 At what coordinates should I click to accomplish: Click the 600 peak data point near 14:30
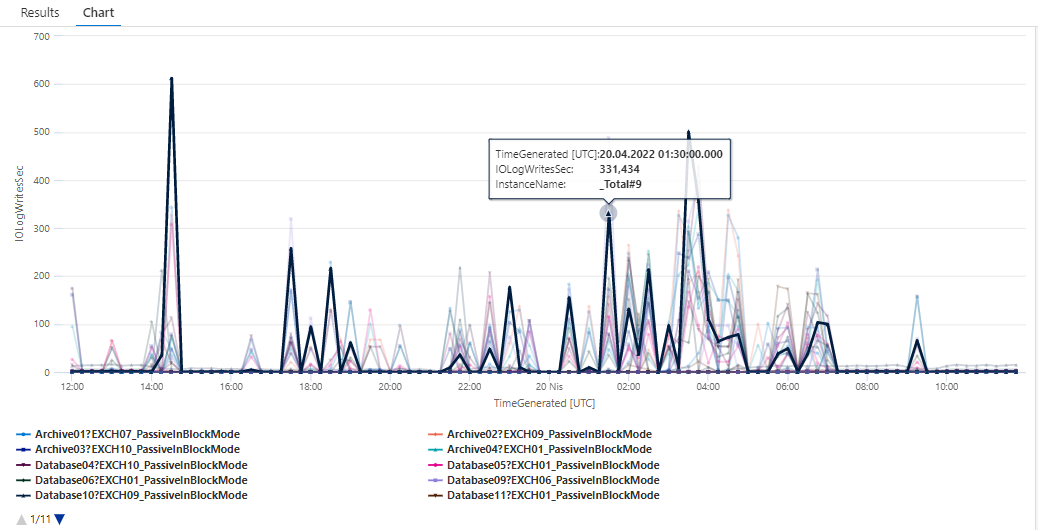click(x=171, y=79)
